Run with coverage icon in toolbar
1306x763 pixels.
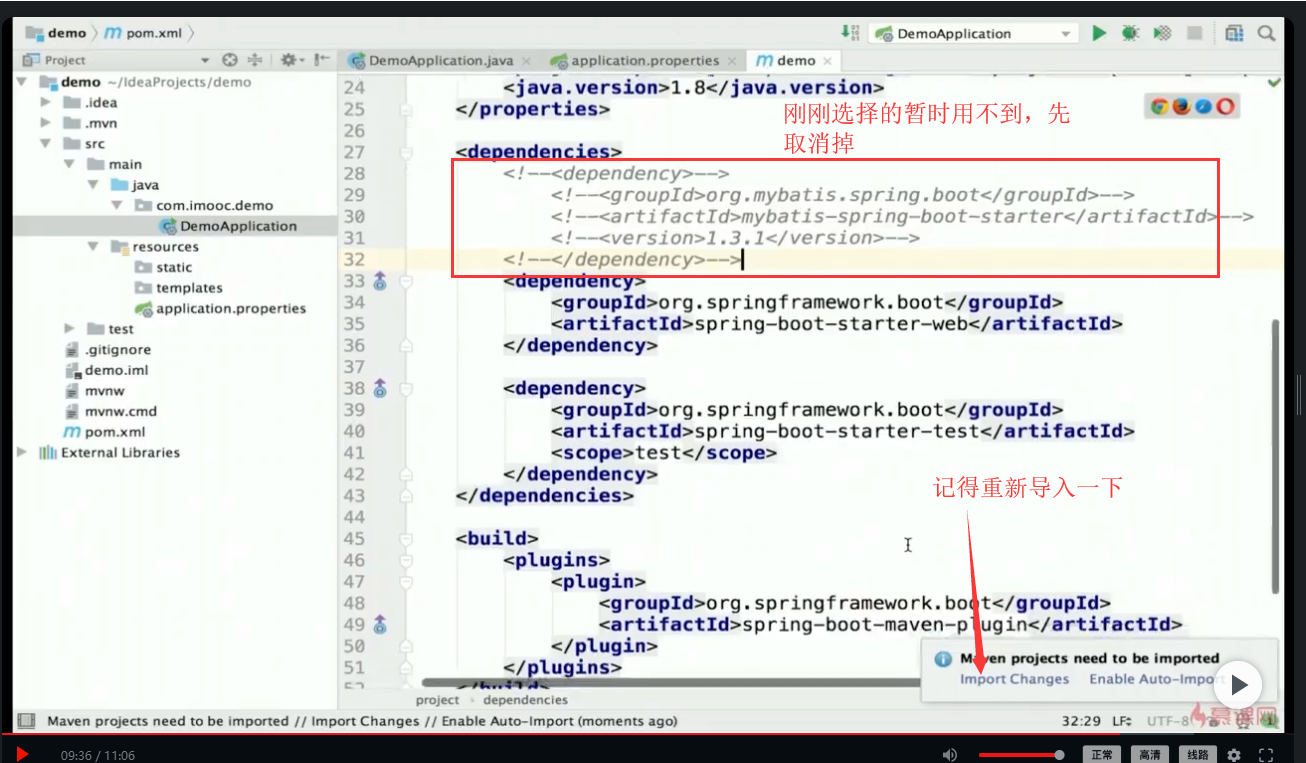1161,33
